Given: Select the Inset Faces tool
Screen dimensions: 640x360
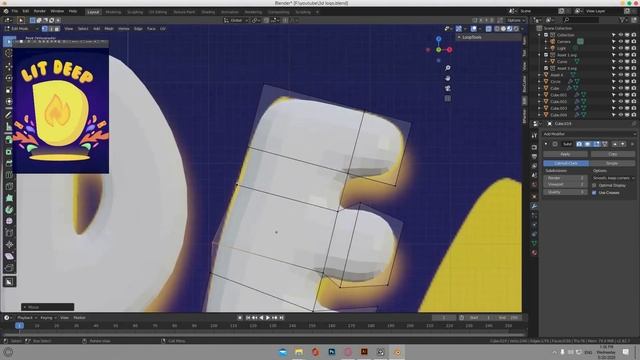Looking at the screenshot, I should pos(9,152).
